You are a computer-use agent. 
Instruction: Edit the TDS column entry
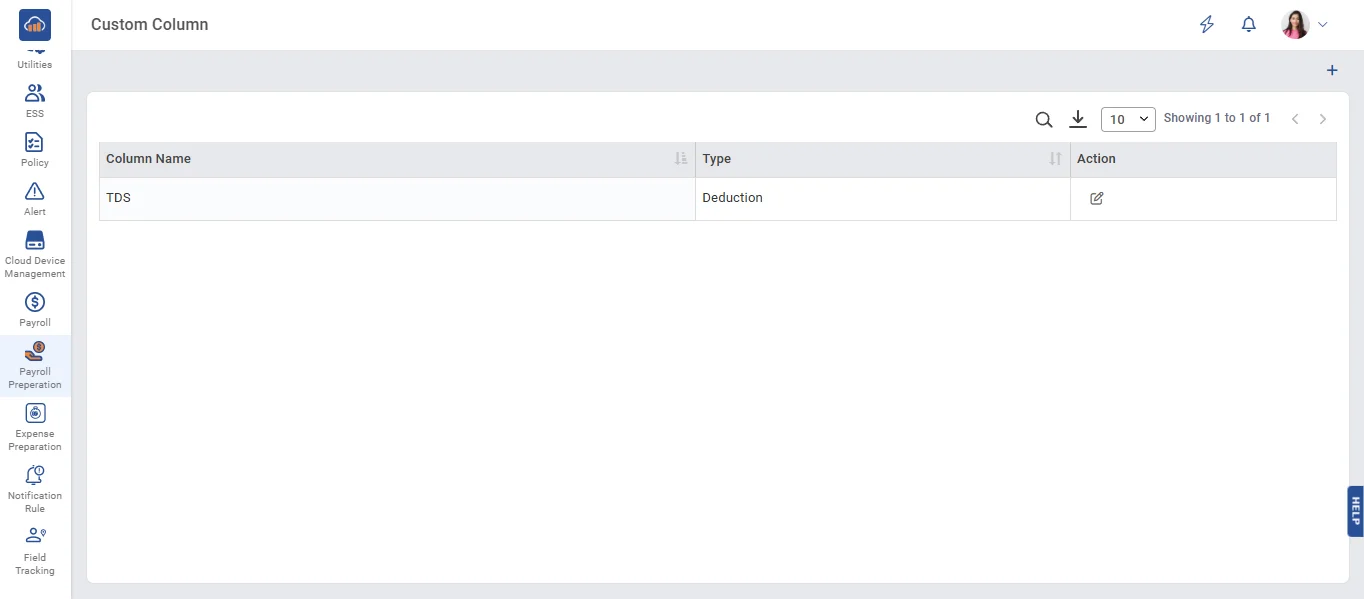tap(1096, 198)
